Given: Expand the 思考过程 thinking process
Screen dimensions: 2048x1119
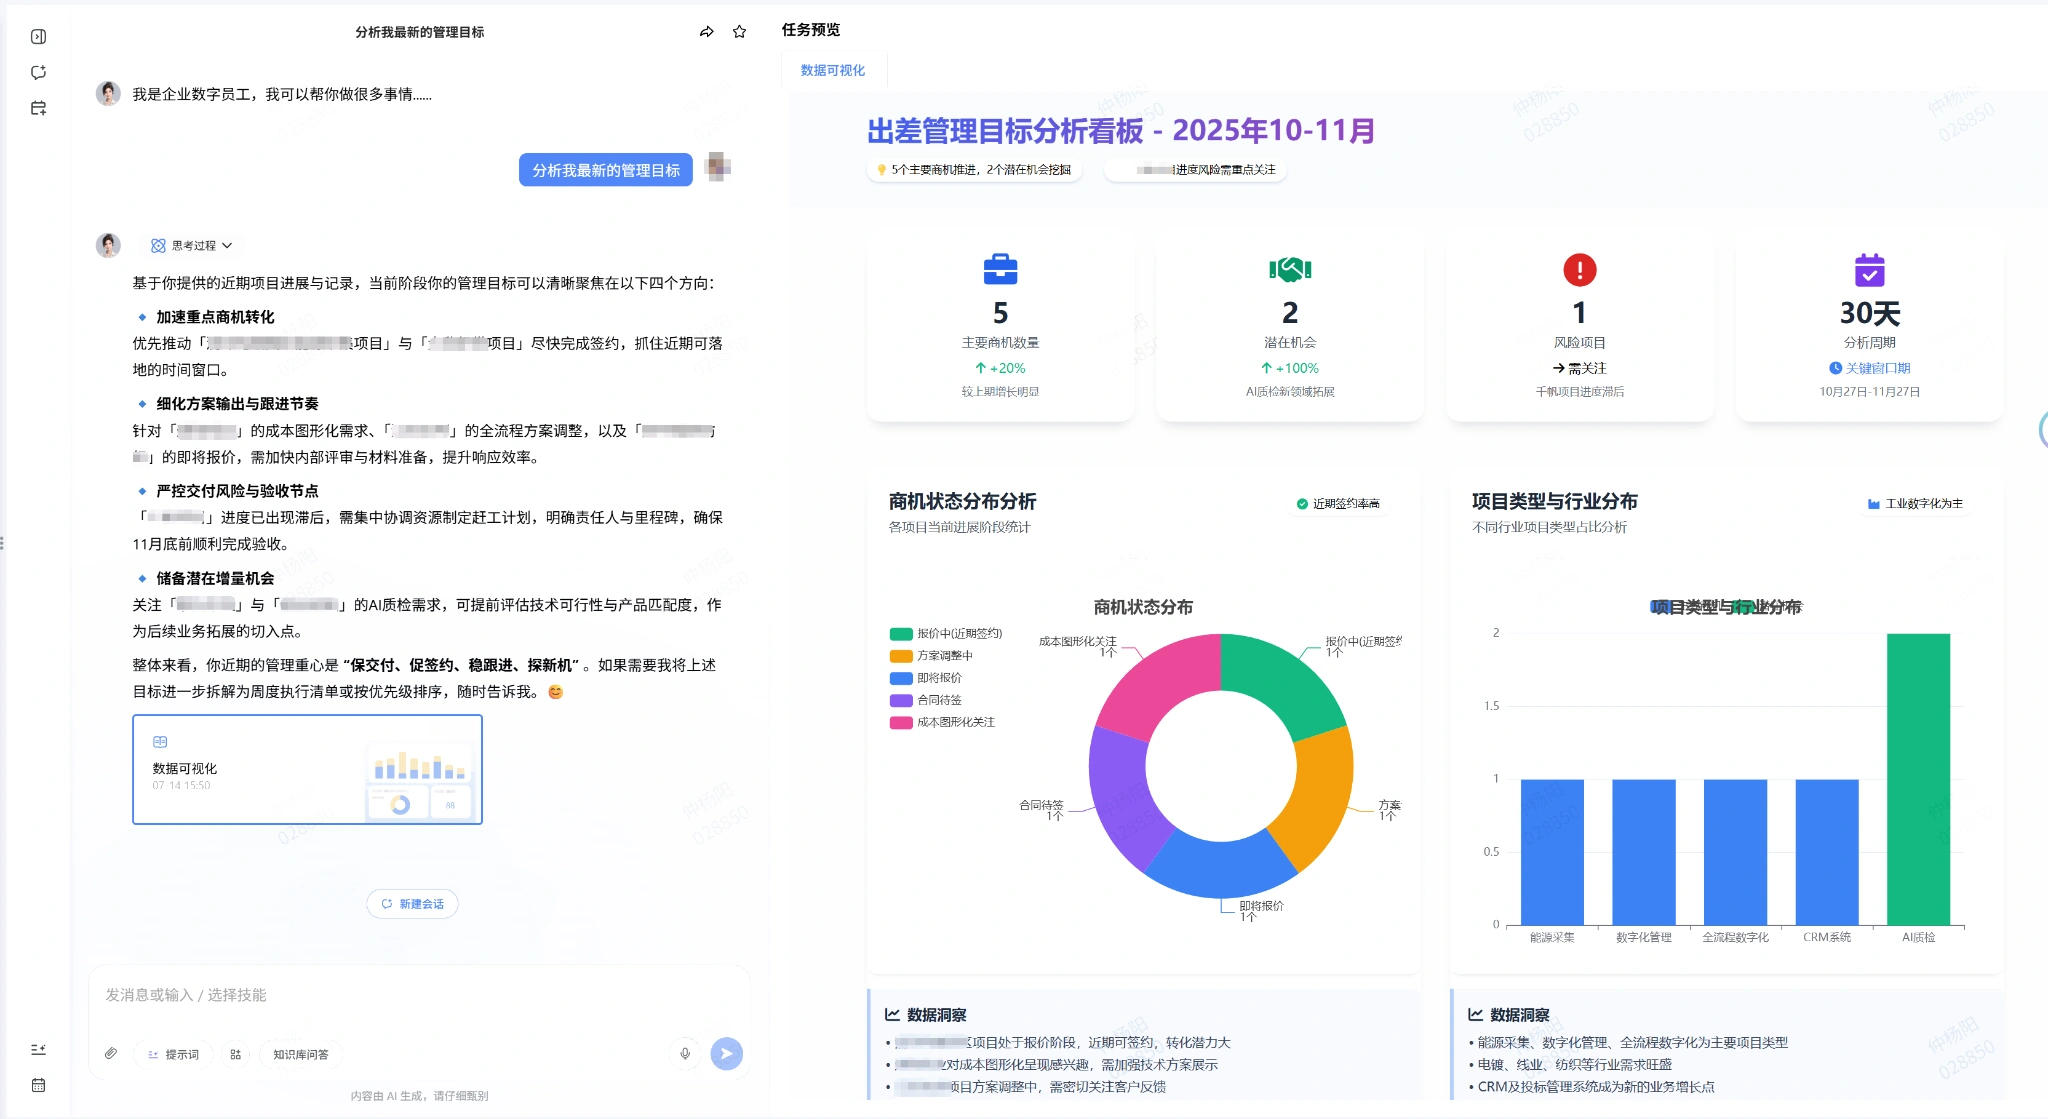Looking at the screenshot, I should click(192, 245).
